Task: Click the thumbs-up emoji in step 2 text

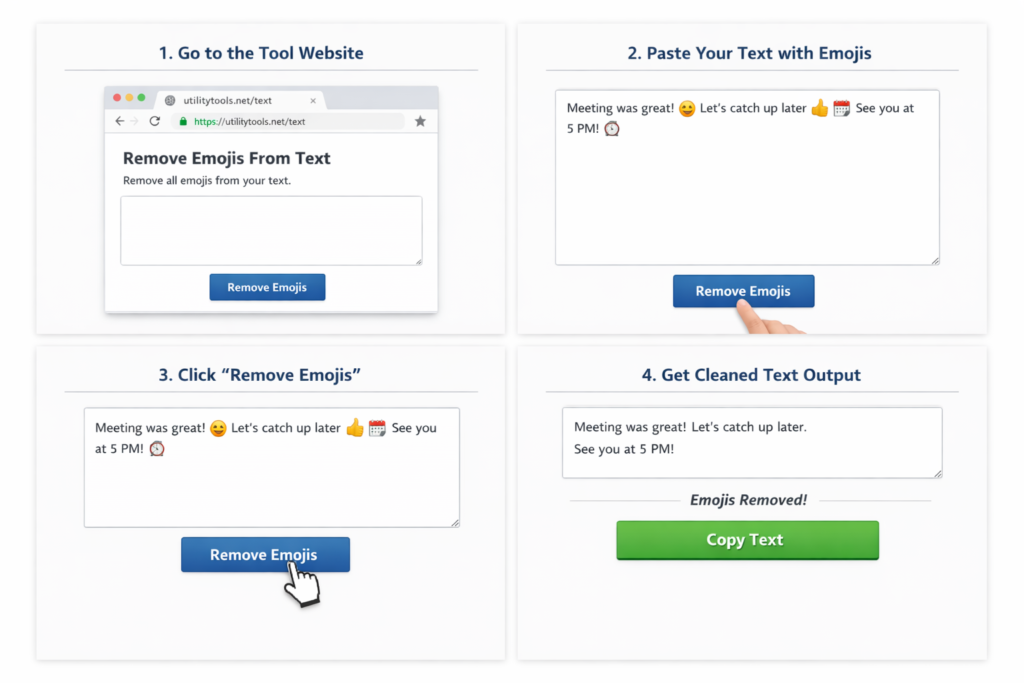Action: (x=820, y=108)
